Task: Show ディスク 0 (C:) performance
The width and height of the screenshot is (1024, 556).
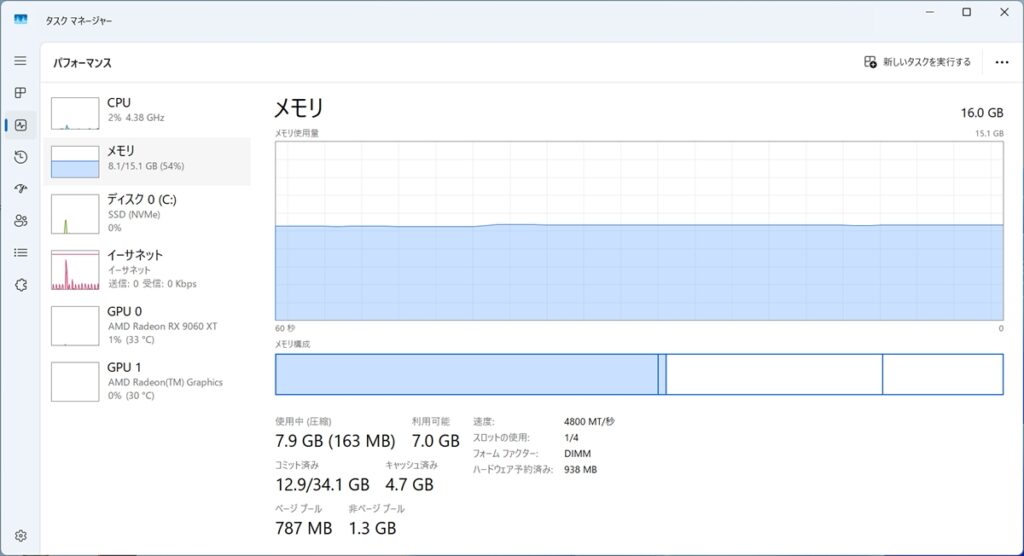Action: pyautogui.click(x=150, y=213)
